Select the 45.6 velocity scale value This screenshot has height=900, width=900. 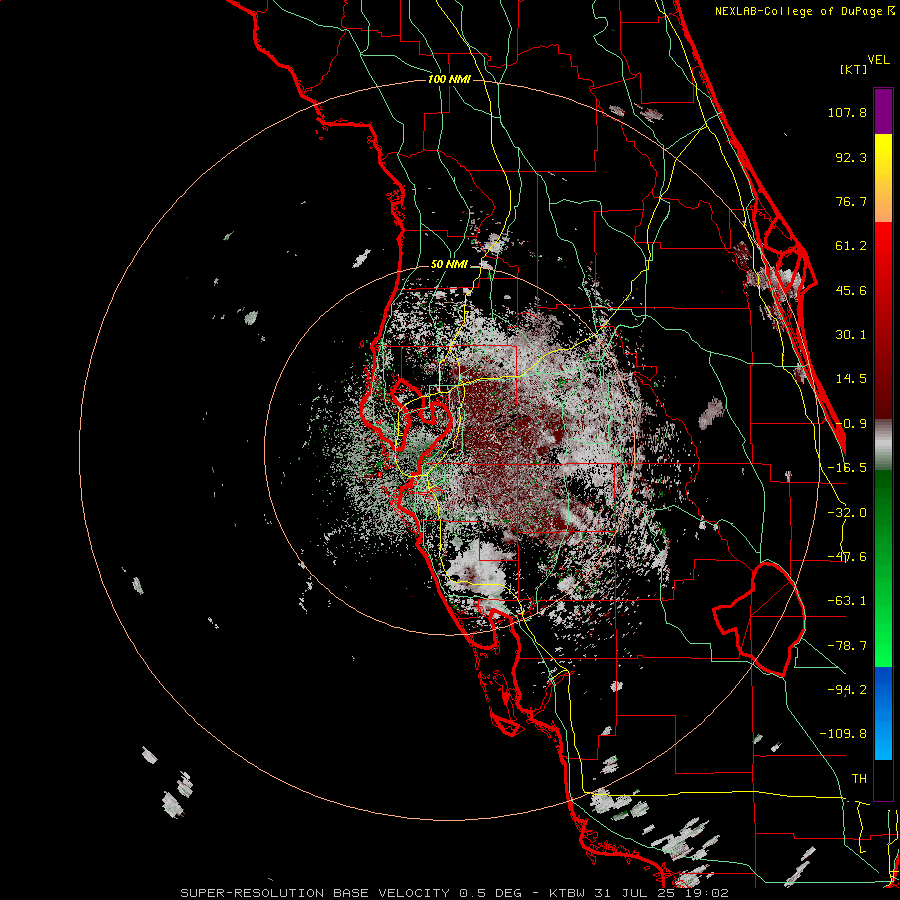click(851, 290)
